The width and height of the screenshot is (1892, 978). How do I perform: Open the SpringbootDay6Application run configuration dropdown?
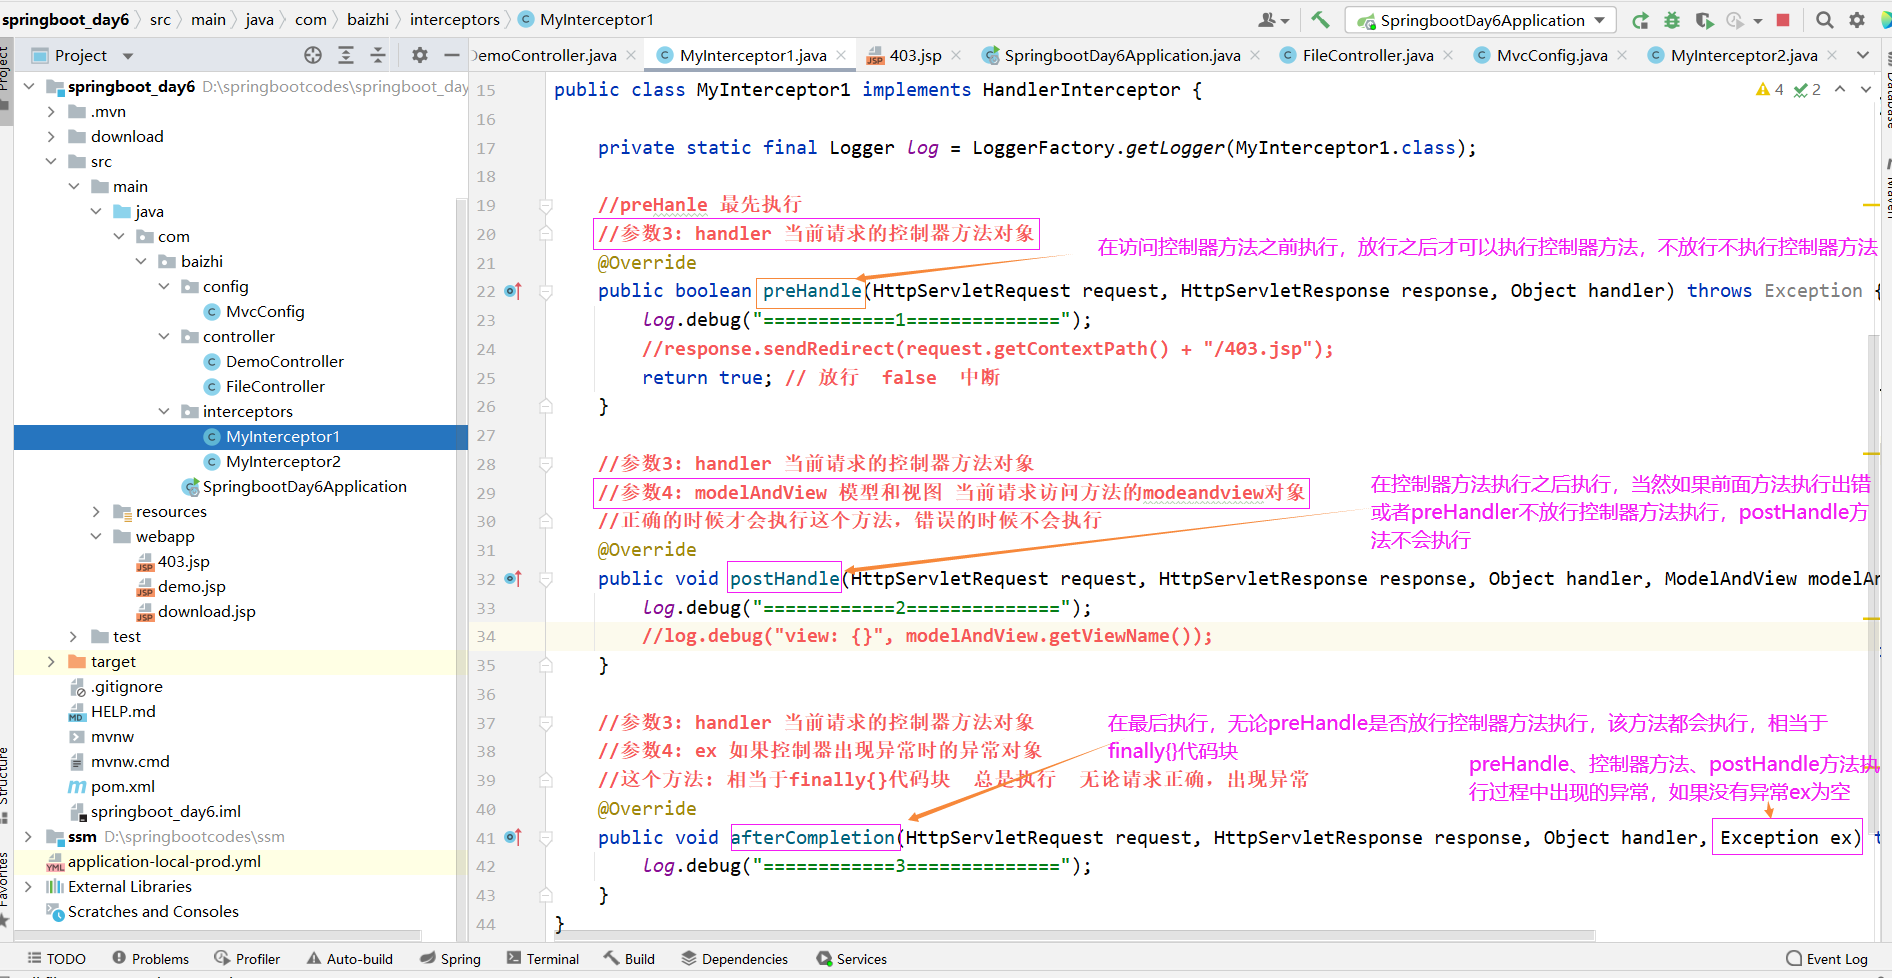(1480, 20)
